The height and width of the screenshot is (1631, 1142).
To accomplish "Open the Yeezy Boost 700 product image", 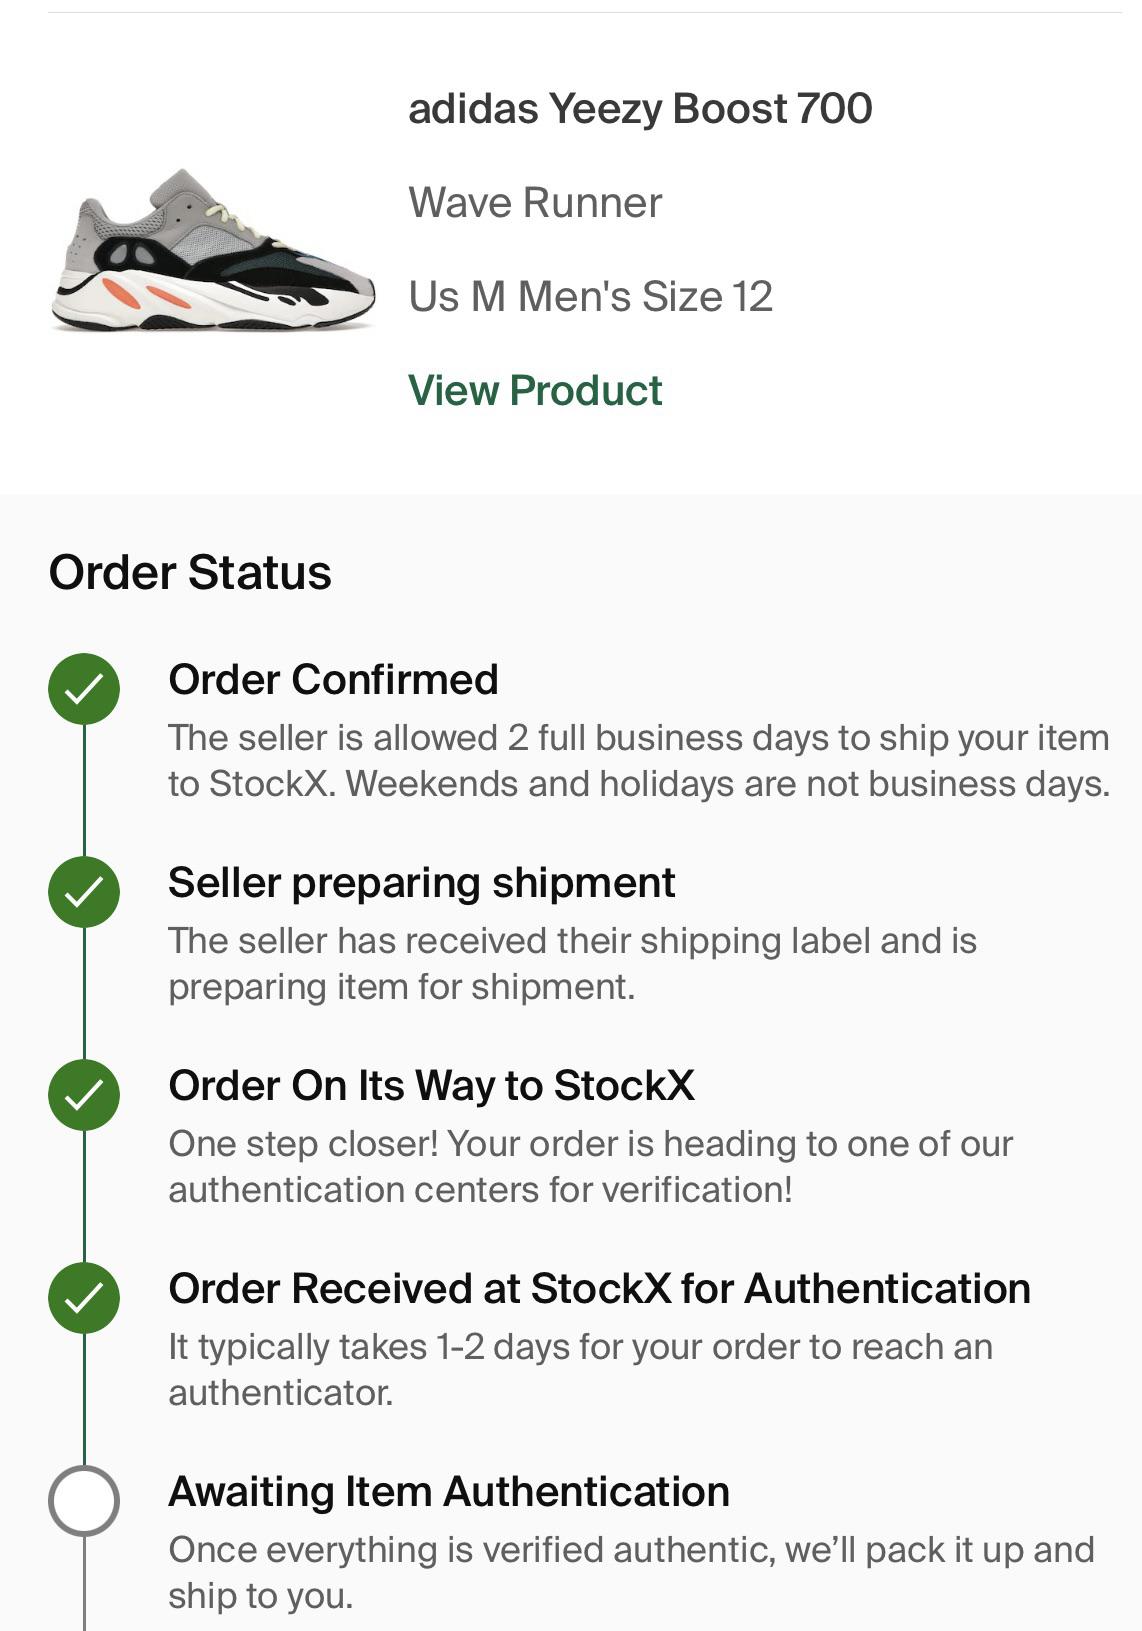I will pyautogui.click(x=213, y=255).
